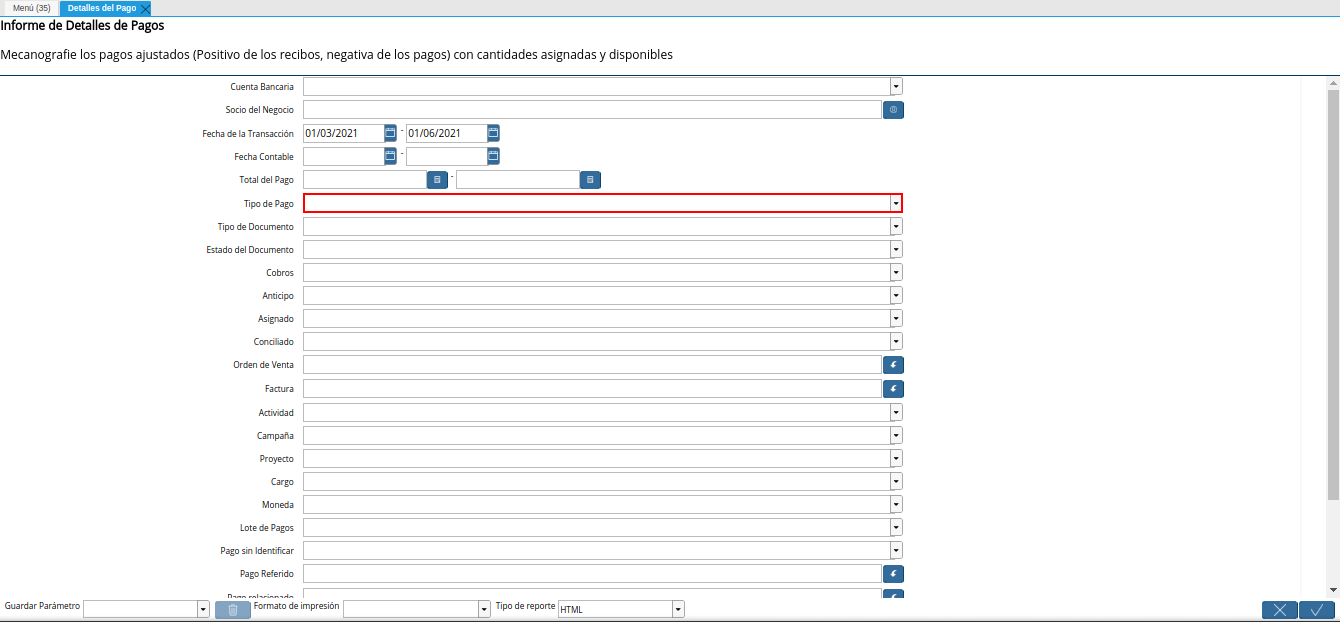Open calendar for Fecha de la Transacción start date
Image resolution: width=1340 pixels, height=622 pixels.
(x=390, y=133)
